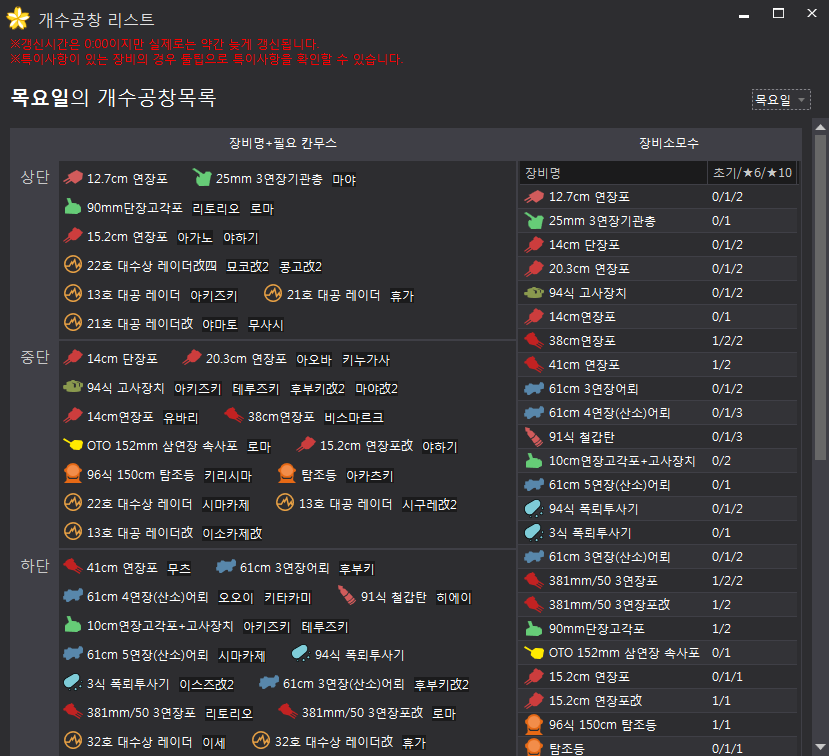Click the depth charge icon beside 3식 폭뢰투사기 in 하단

click(x=72, y=684)
